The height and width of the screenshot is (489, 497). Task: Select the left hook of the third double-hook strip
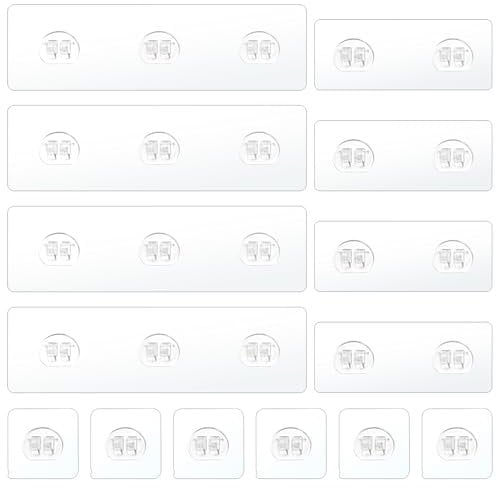354,257
